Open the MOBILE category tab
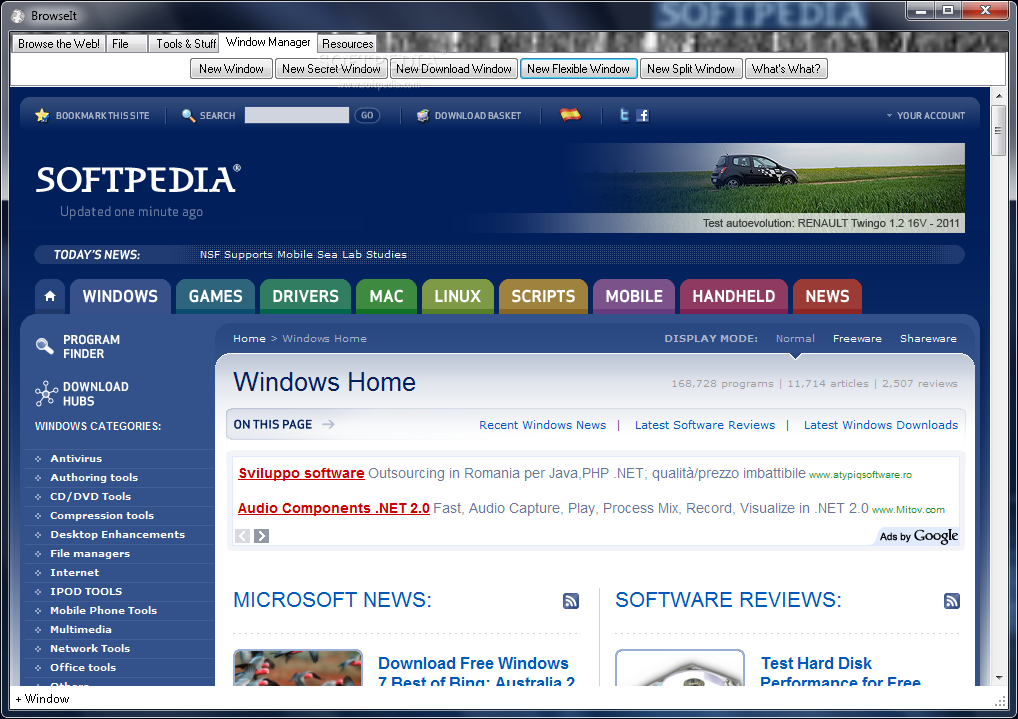This screenshot has width=1018, height=719. 634,296
